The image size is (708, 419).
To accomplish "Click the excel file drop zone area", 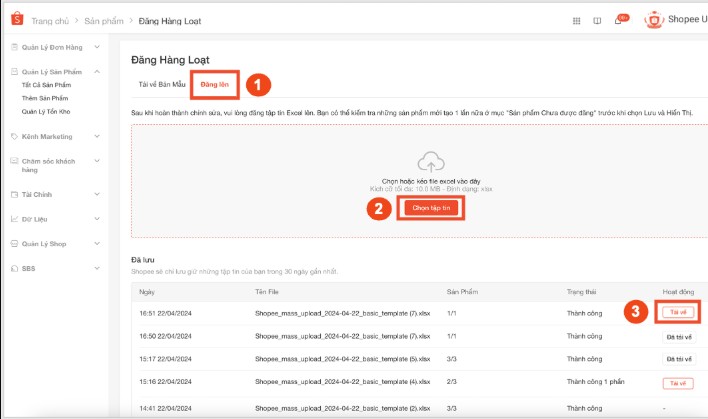I will pyautogui.click(x=419, y=181).
